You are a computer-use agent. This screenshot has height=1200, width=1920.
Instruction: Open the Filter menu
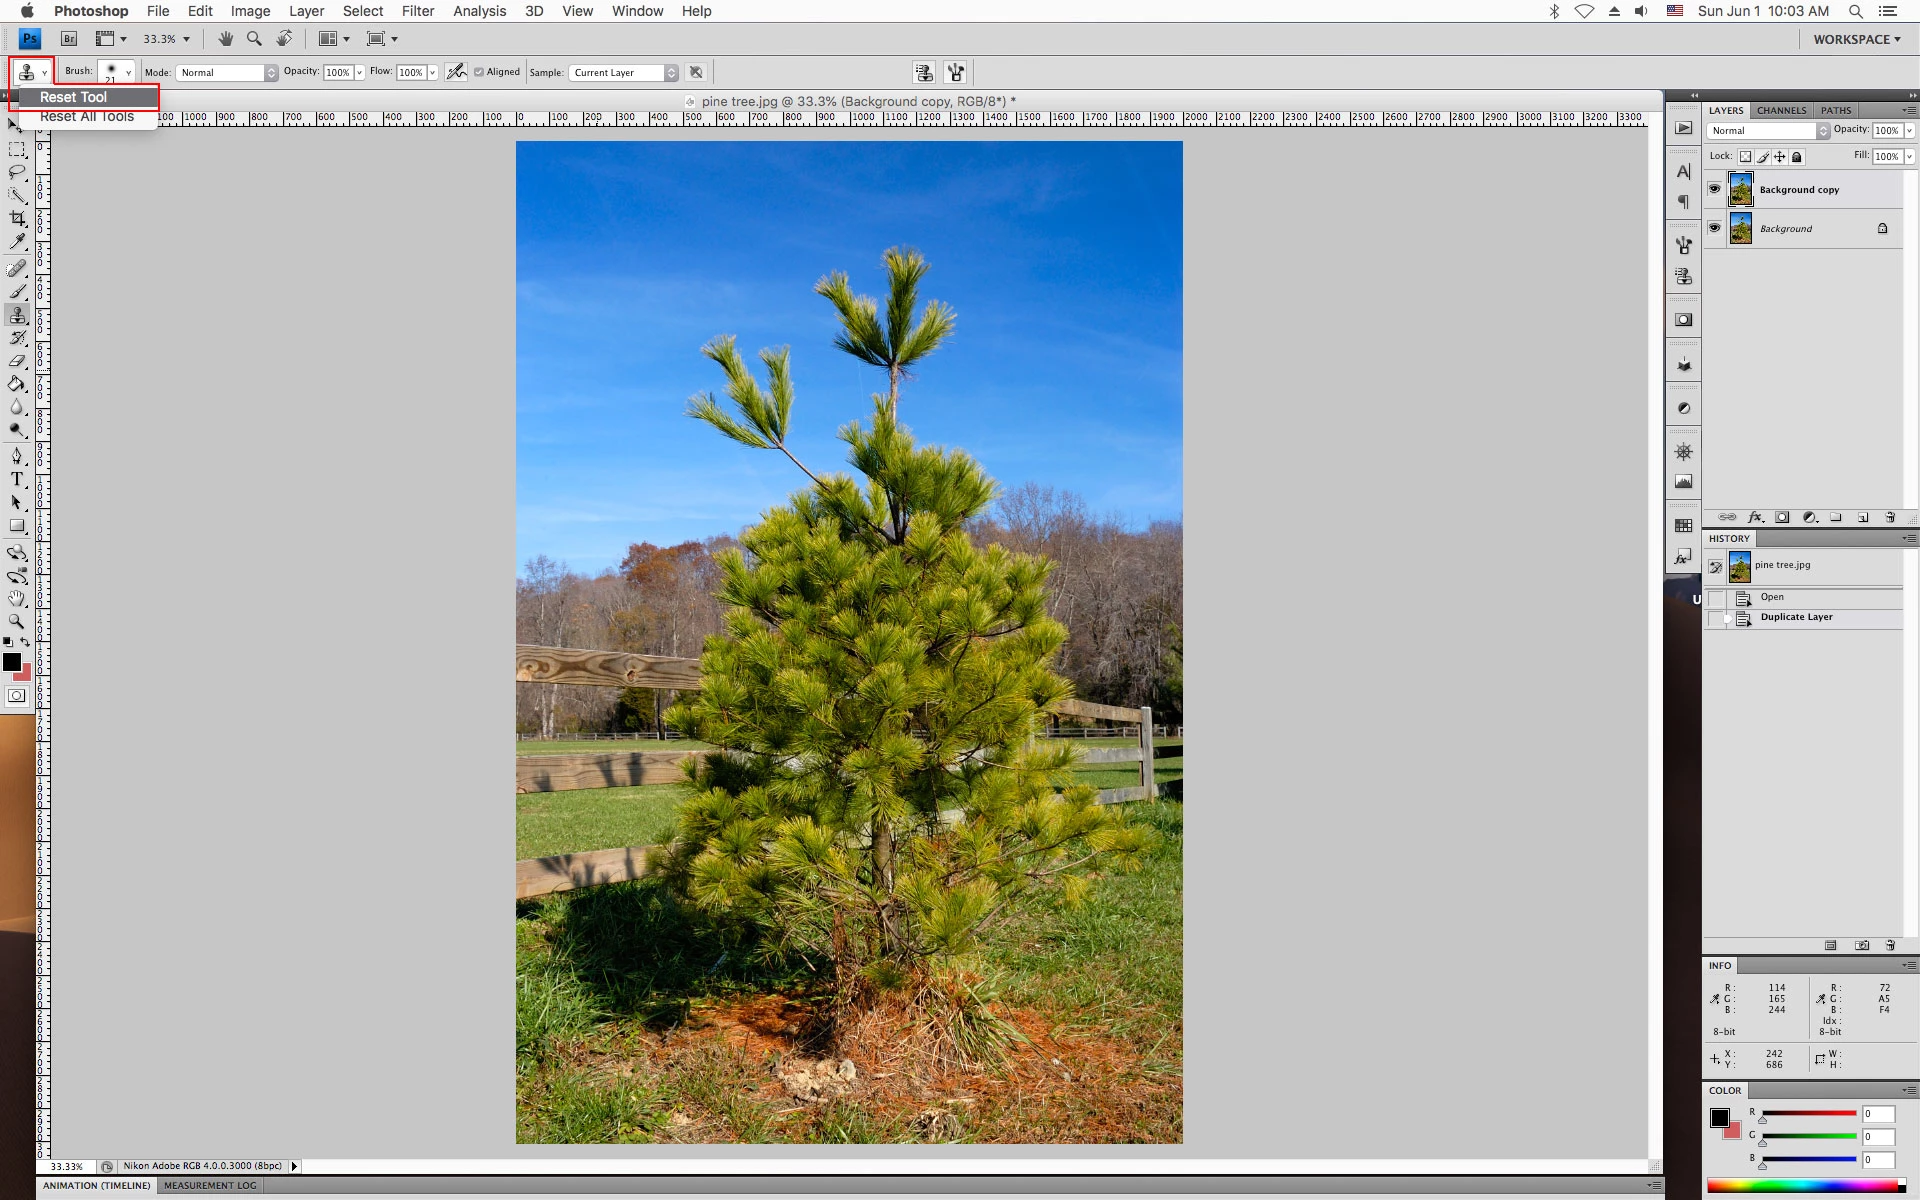tap(417, 11)
